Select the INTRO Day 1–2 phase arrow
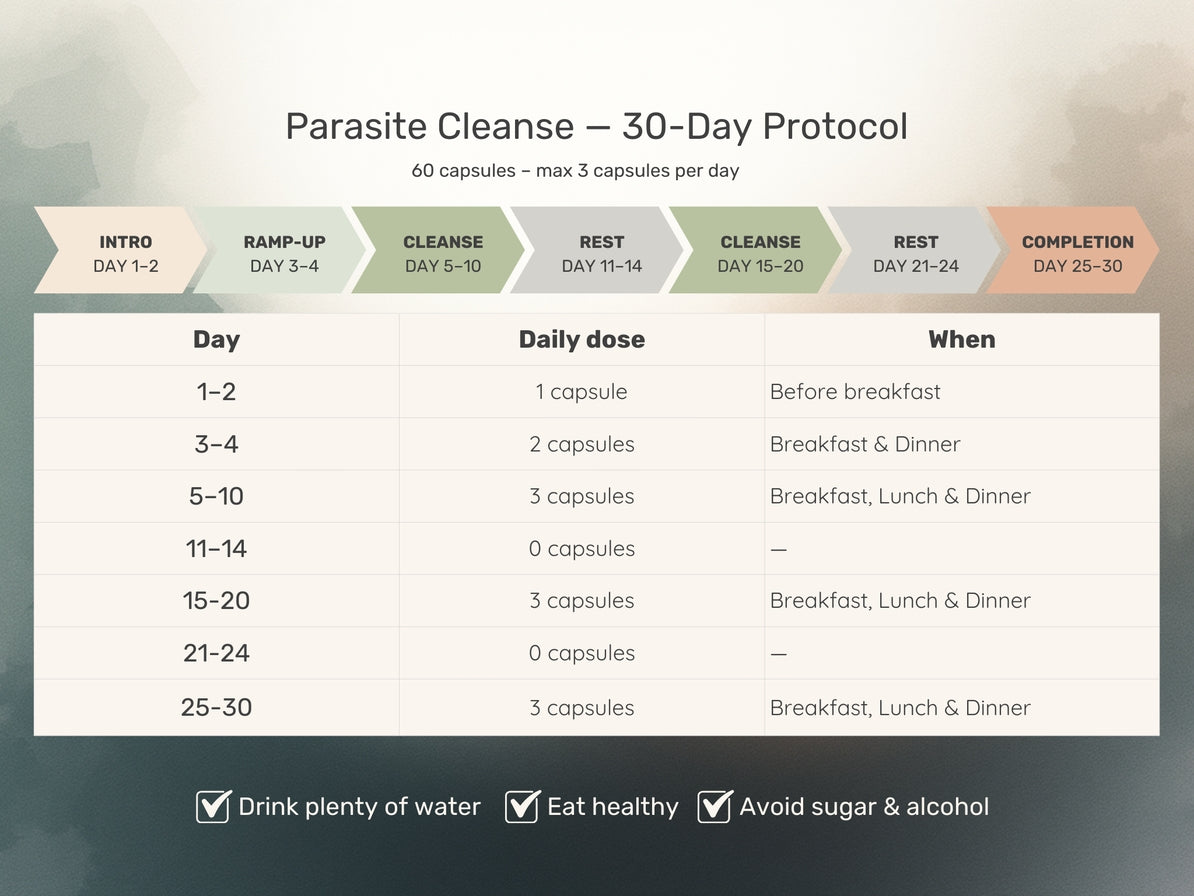1194x896 pixels. pos(120,253)
